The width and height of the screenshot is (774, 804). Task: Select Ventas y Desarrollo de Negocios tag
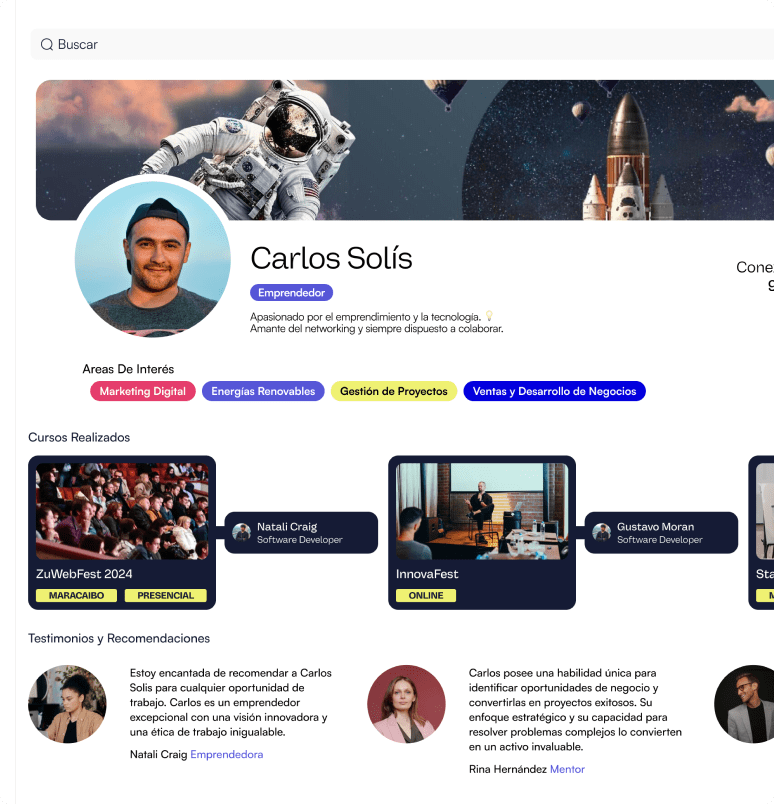coord(554,391)
